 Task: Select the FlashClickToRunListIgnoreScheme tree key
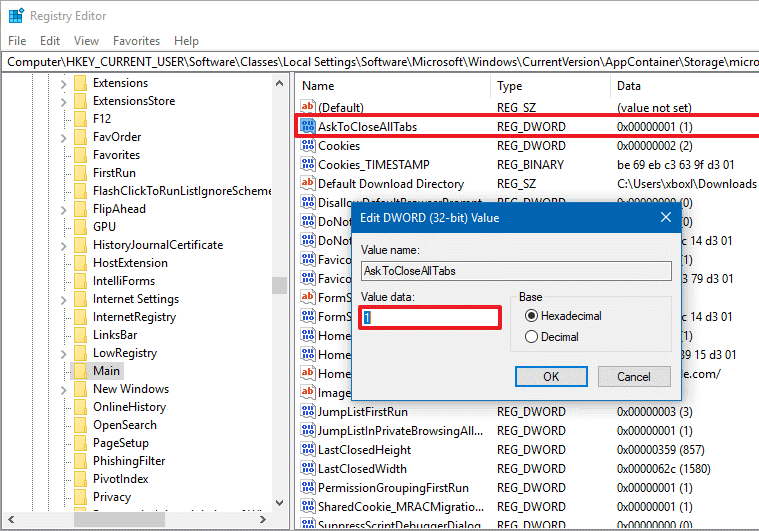click(182, 191)
